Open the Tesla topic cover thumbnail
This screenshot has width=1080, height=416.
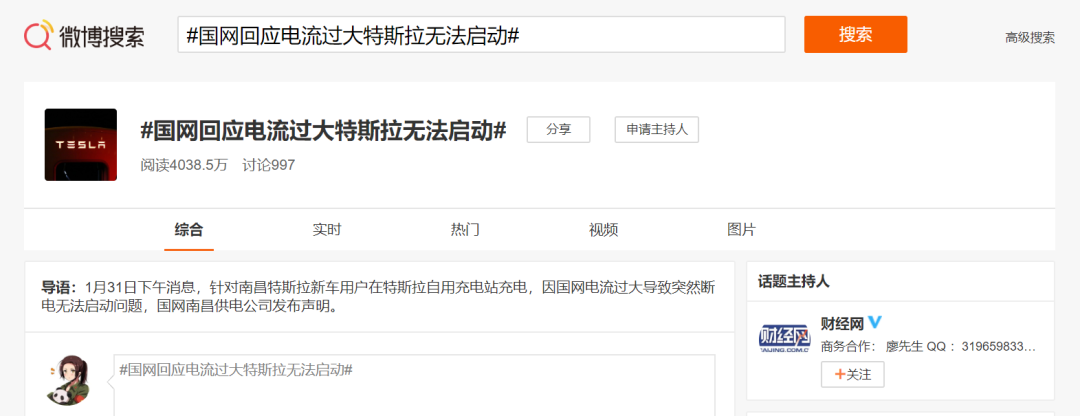(81, 145)
